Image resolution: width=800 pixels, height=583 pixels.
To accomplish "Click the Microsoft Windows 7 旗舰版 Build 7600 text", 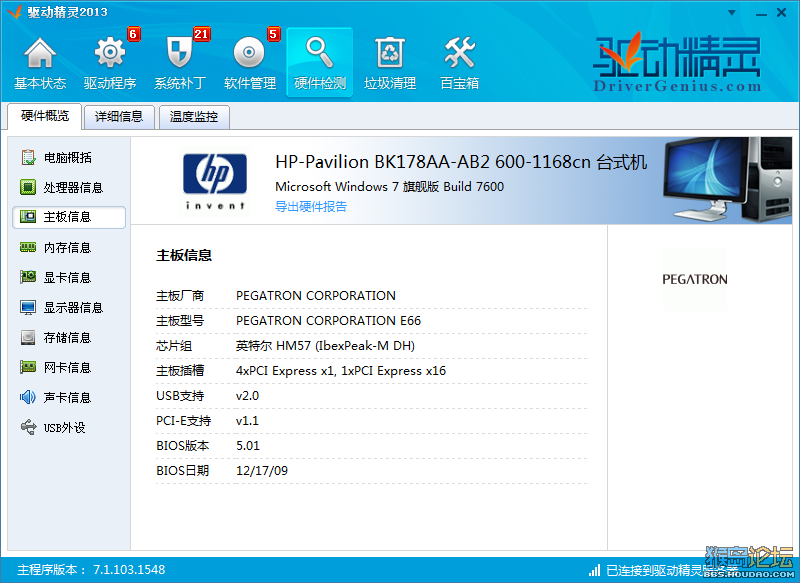I will [389, 187].
